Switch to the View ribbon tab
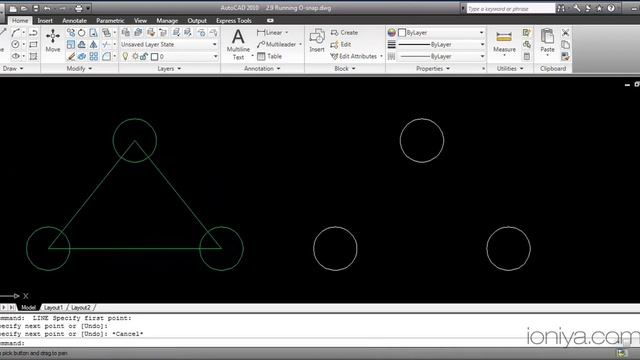The height and width of the screenshot is (360, 640). click(x=140, y=20)
